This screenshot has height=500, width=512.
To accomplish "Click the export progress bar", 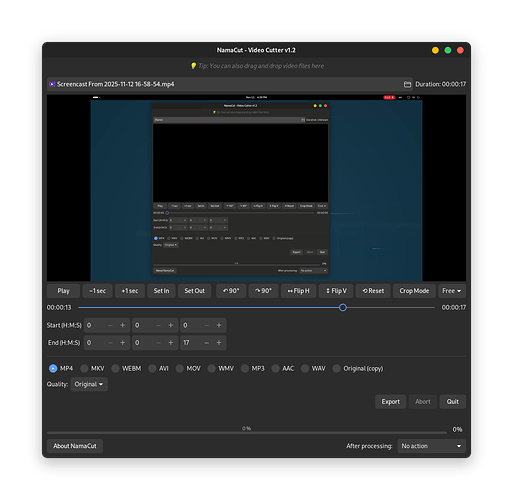I will point(247,432).
